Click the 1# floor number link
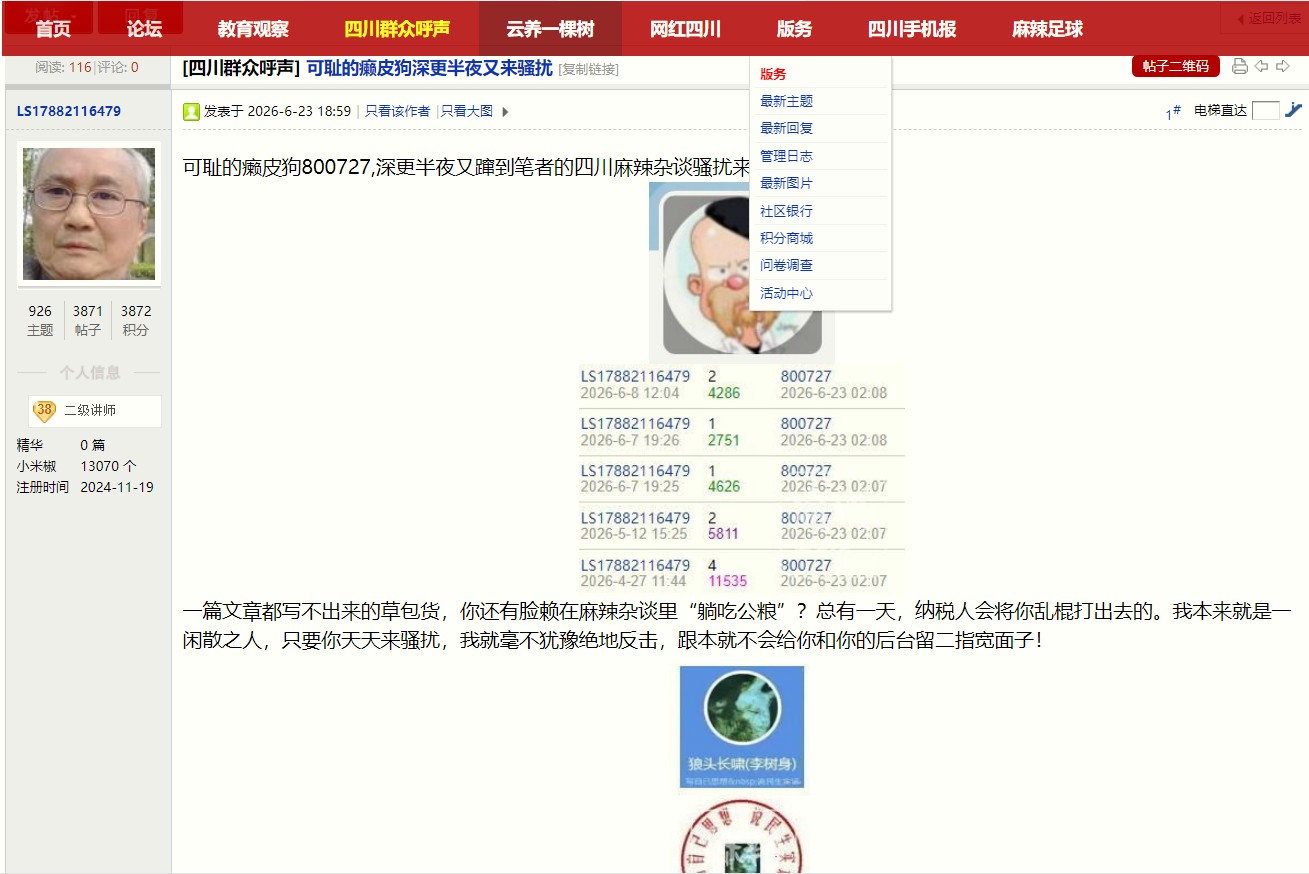The height and width of the screenshot is (874, 1309). point(1173,112)
